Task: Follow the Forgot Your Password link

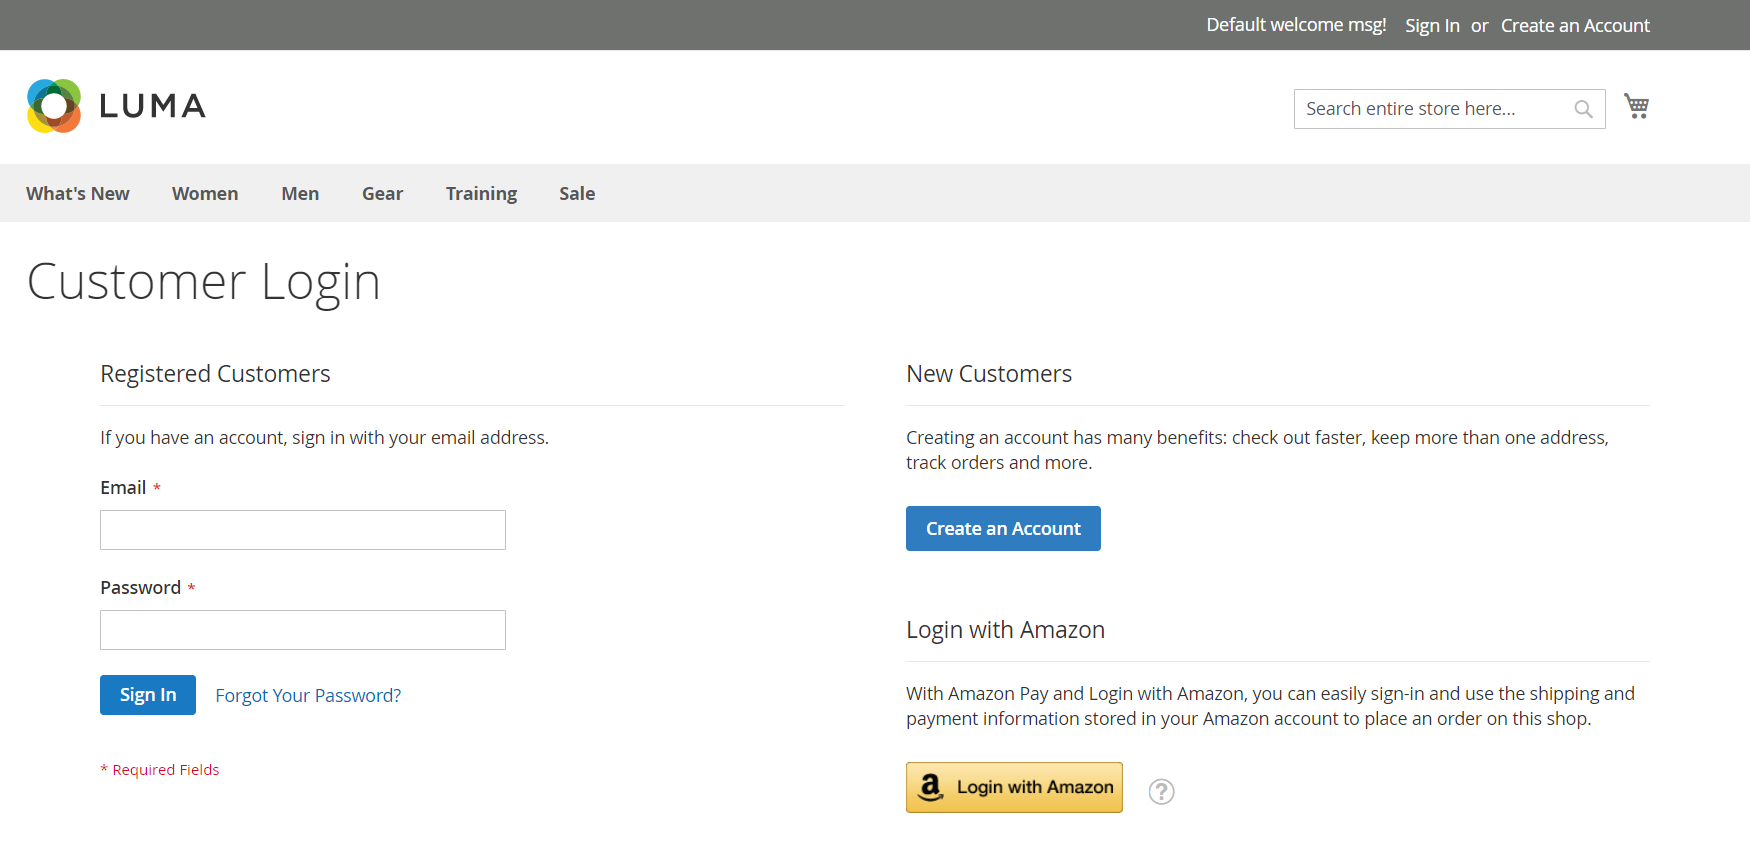Action: 308,695
